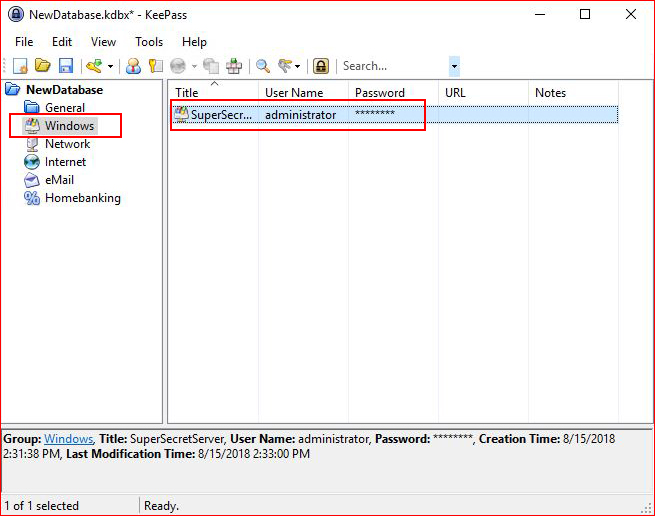655x516 pixels.
Task: Select the SuperSecr... entry title
Action: pos(221,115)
